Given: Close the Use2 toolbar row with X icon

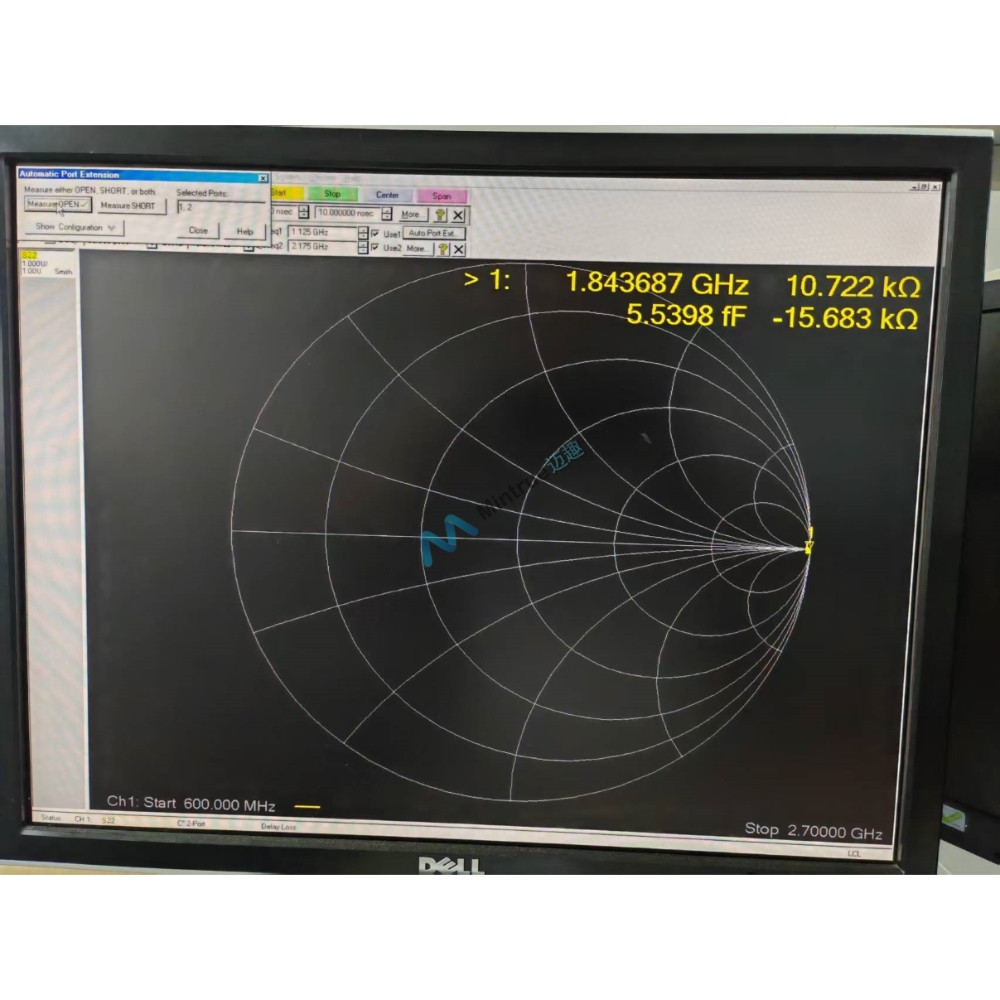Looking at the screenshot, I should (x=459, y=250).
